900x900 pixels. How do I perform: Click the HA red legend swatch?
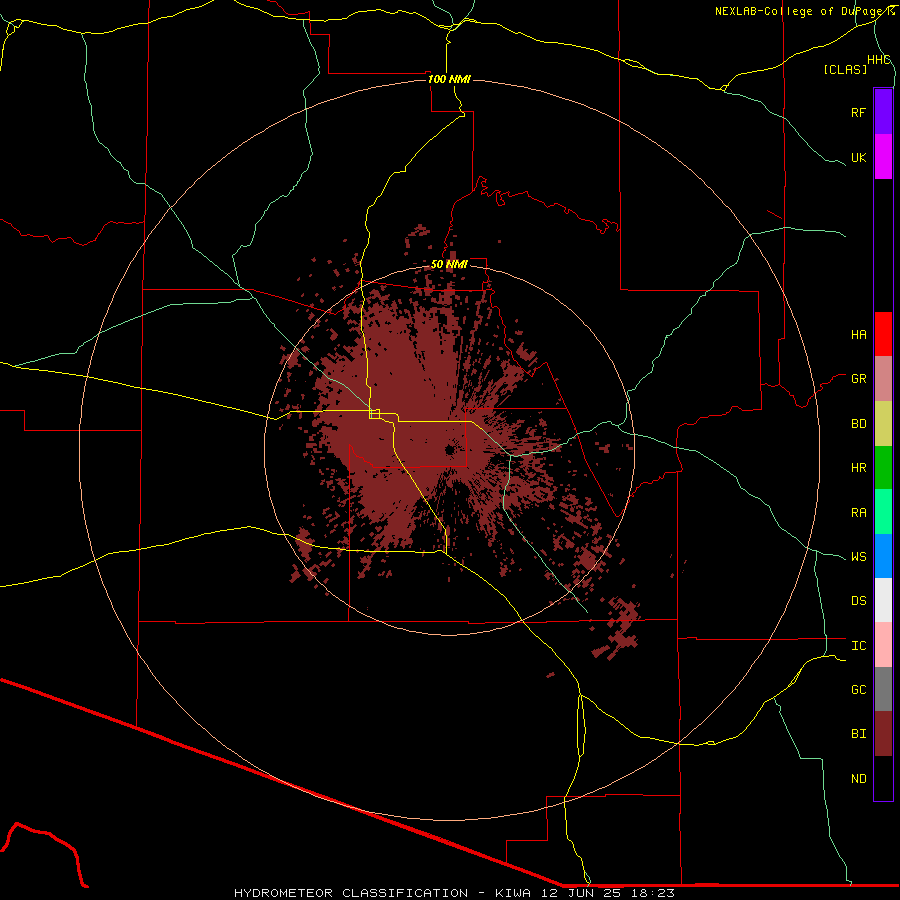tap(883, 334)
